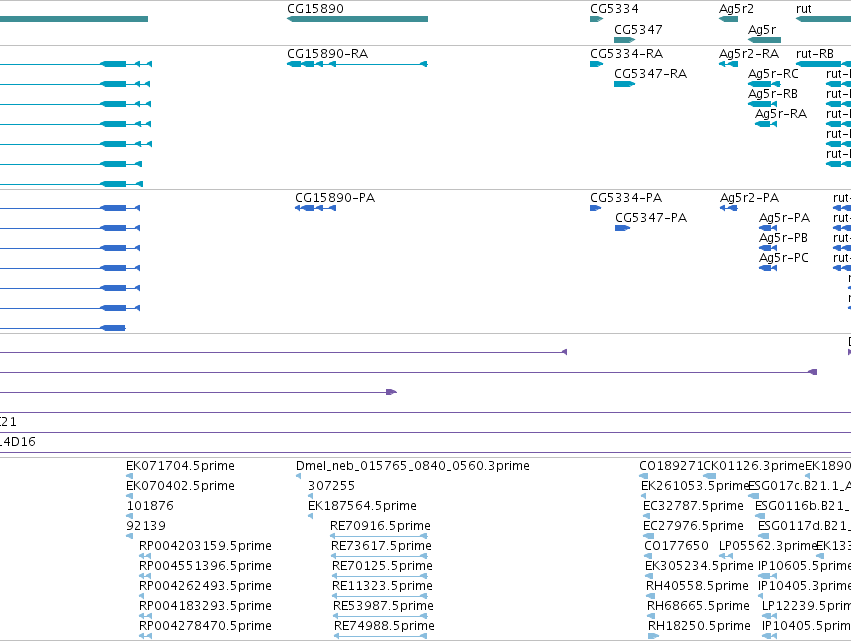Select the Ag5r2-RA transcript label
Screen dimensions: 851x641
(749, 54)
